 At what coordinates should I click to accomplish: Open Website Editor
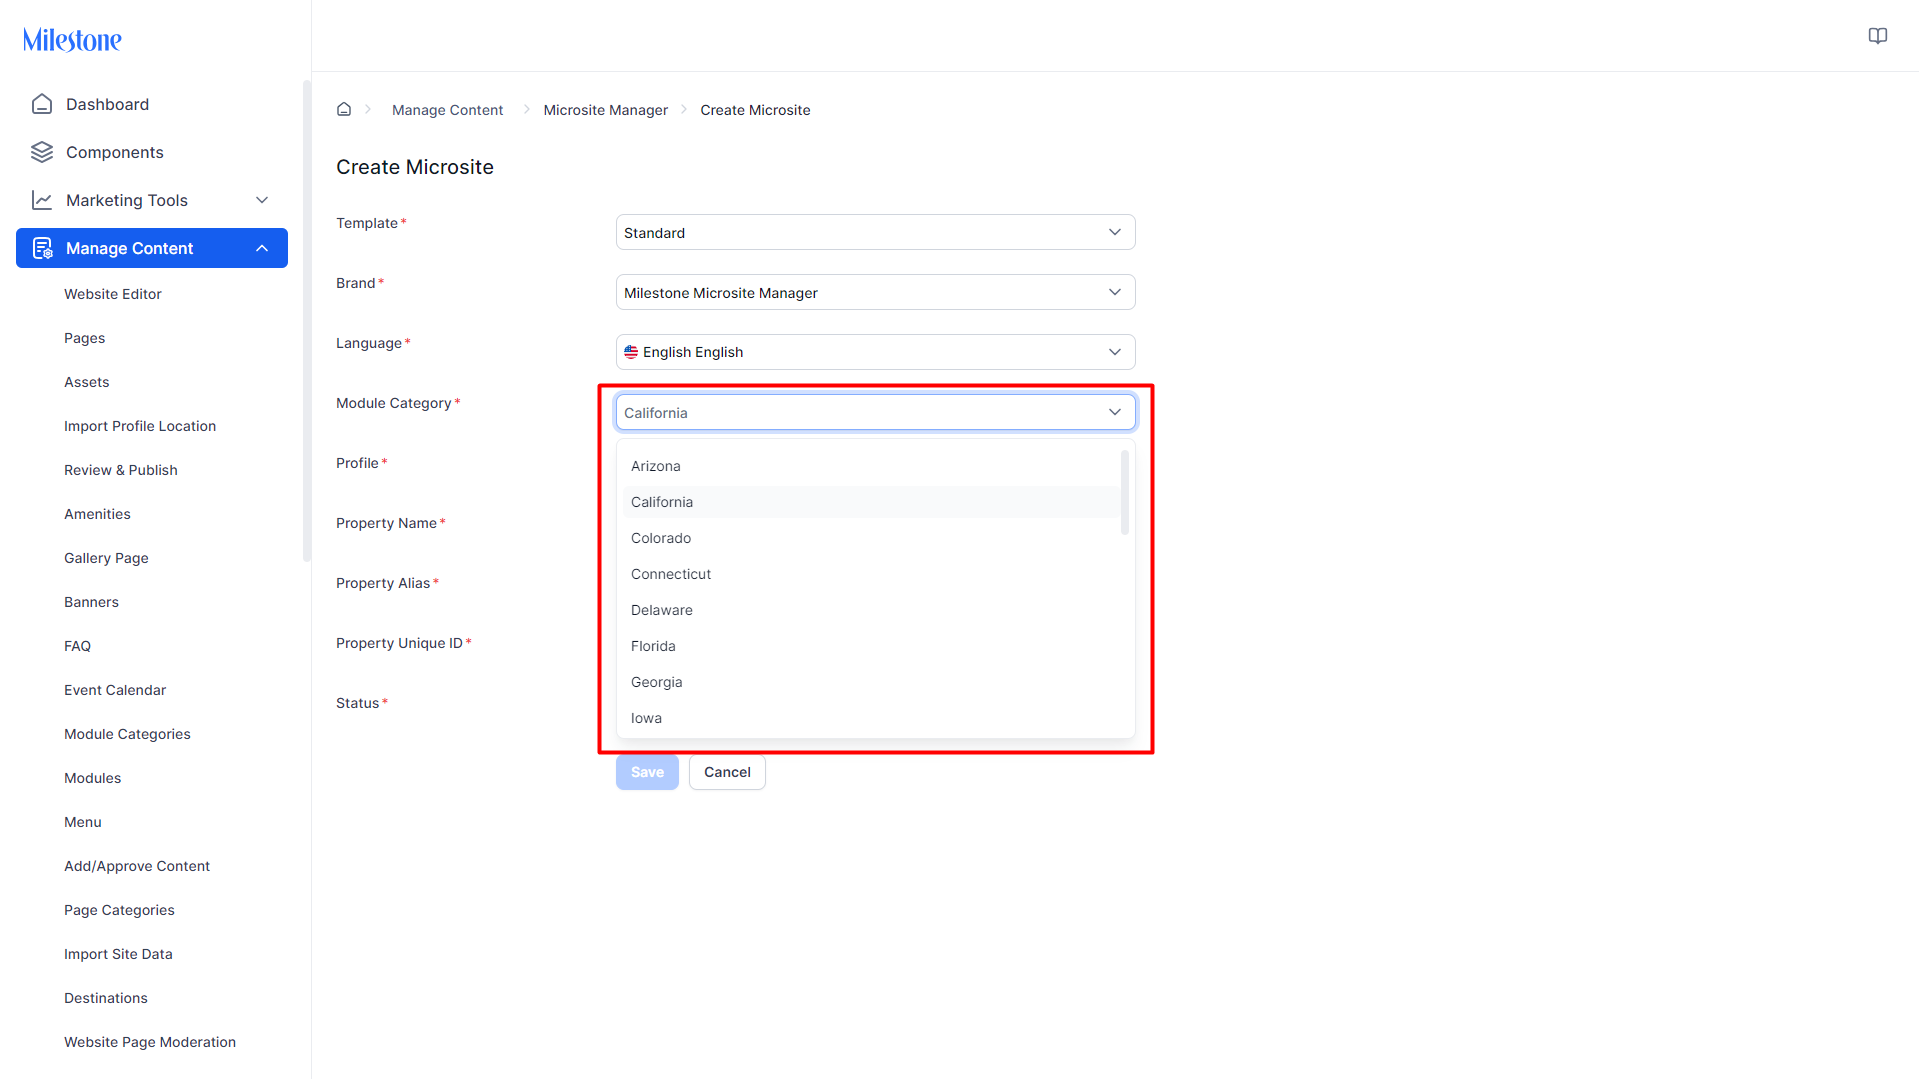tap(113, 294)
